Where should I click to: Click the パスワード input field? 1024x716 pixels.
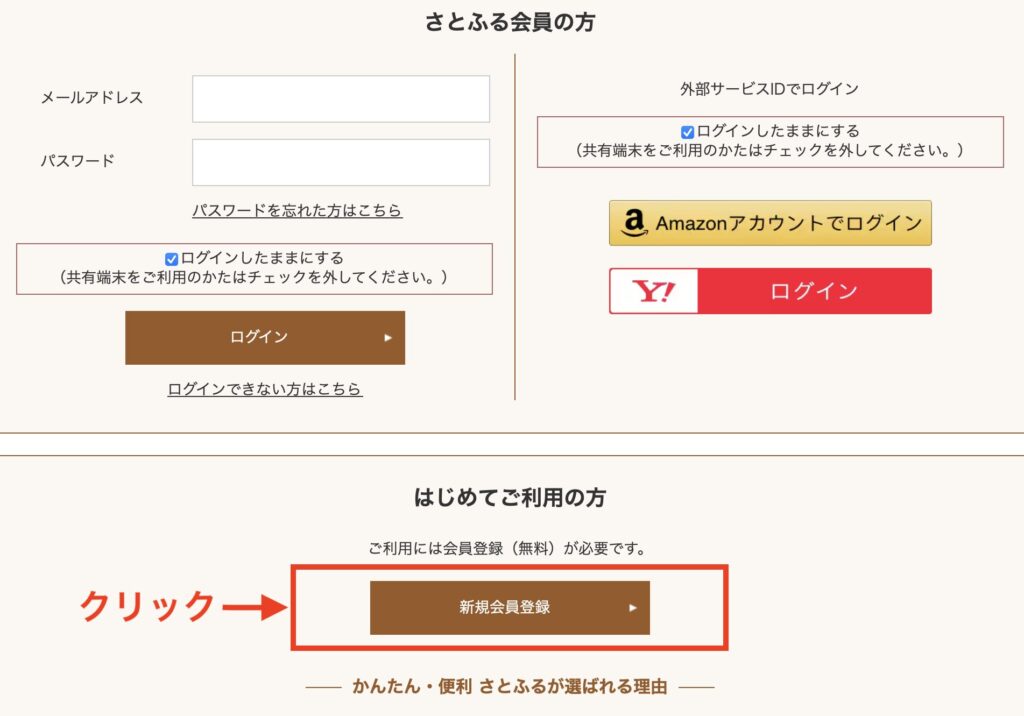[341, 162]
